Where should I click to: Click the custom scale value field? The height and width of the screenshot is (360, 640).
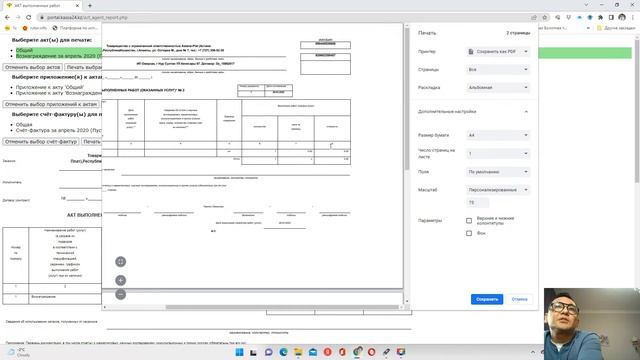pyautogui.click(x=478, y=202)
